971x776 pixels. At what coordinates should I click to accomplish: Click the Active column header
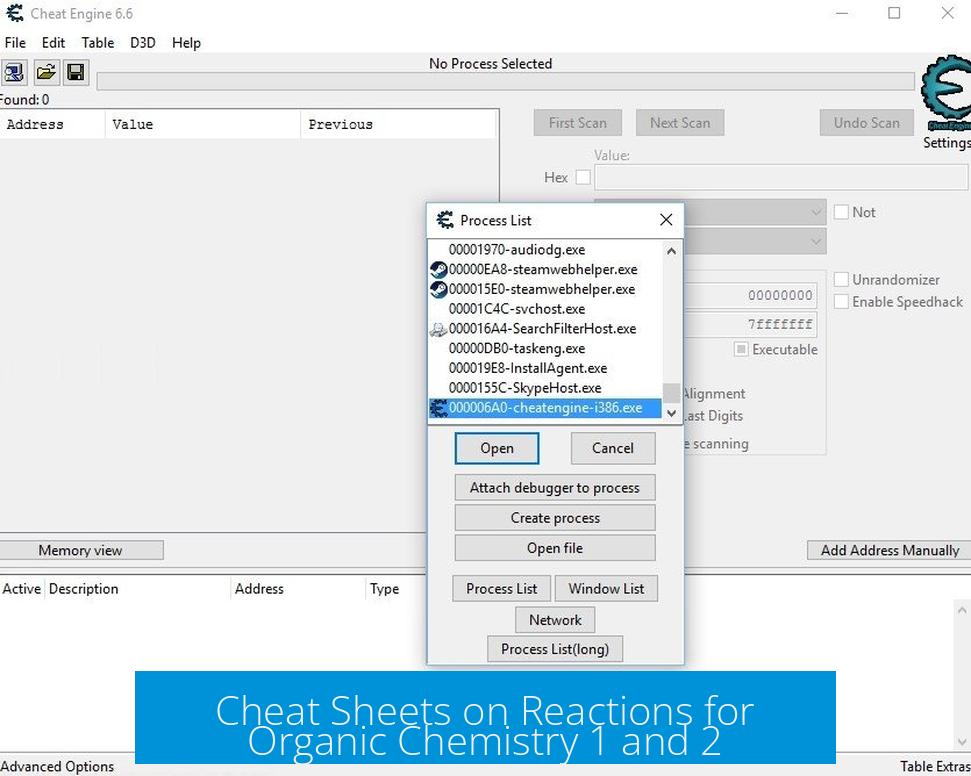pyautogui.click(x=22, y=589)
